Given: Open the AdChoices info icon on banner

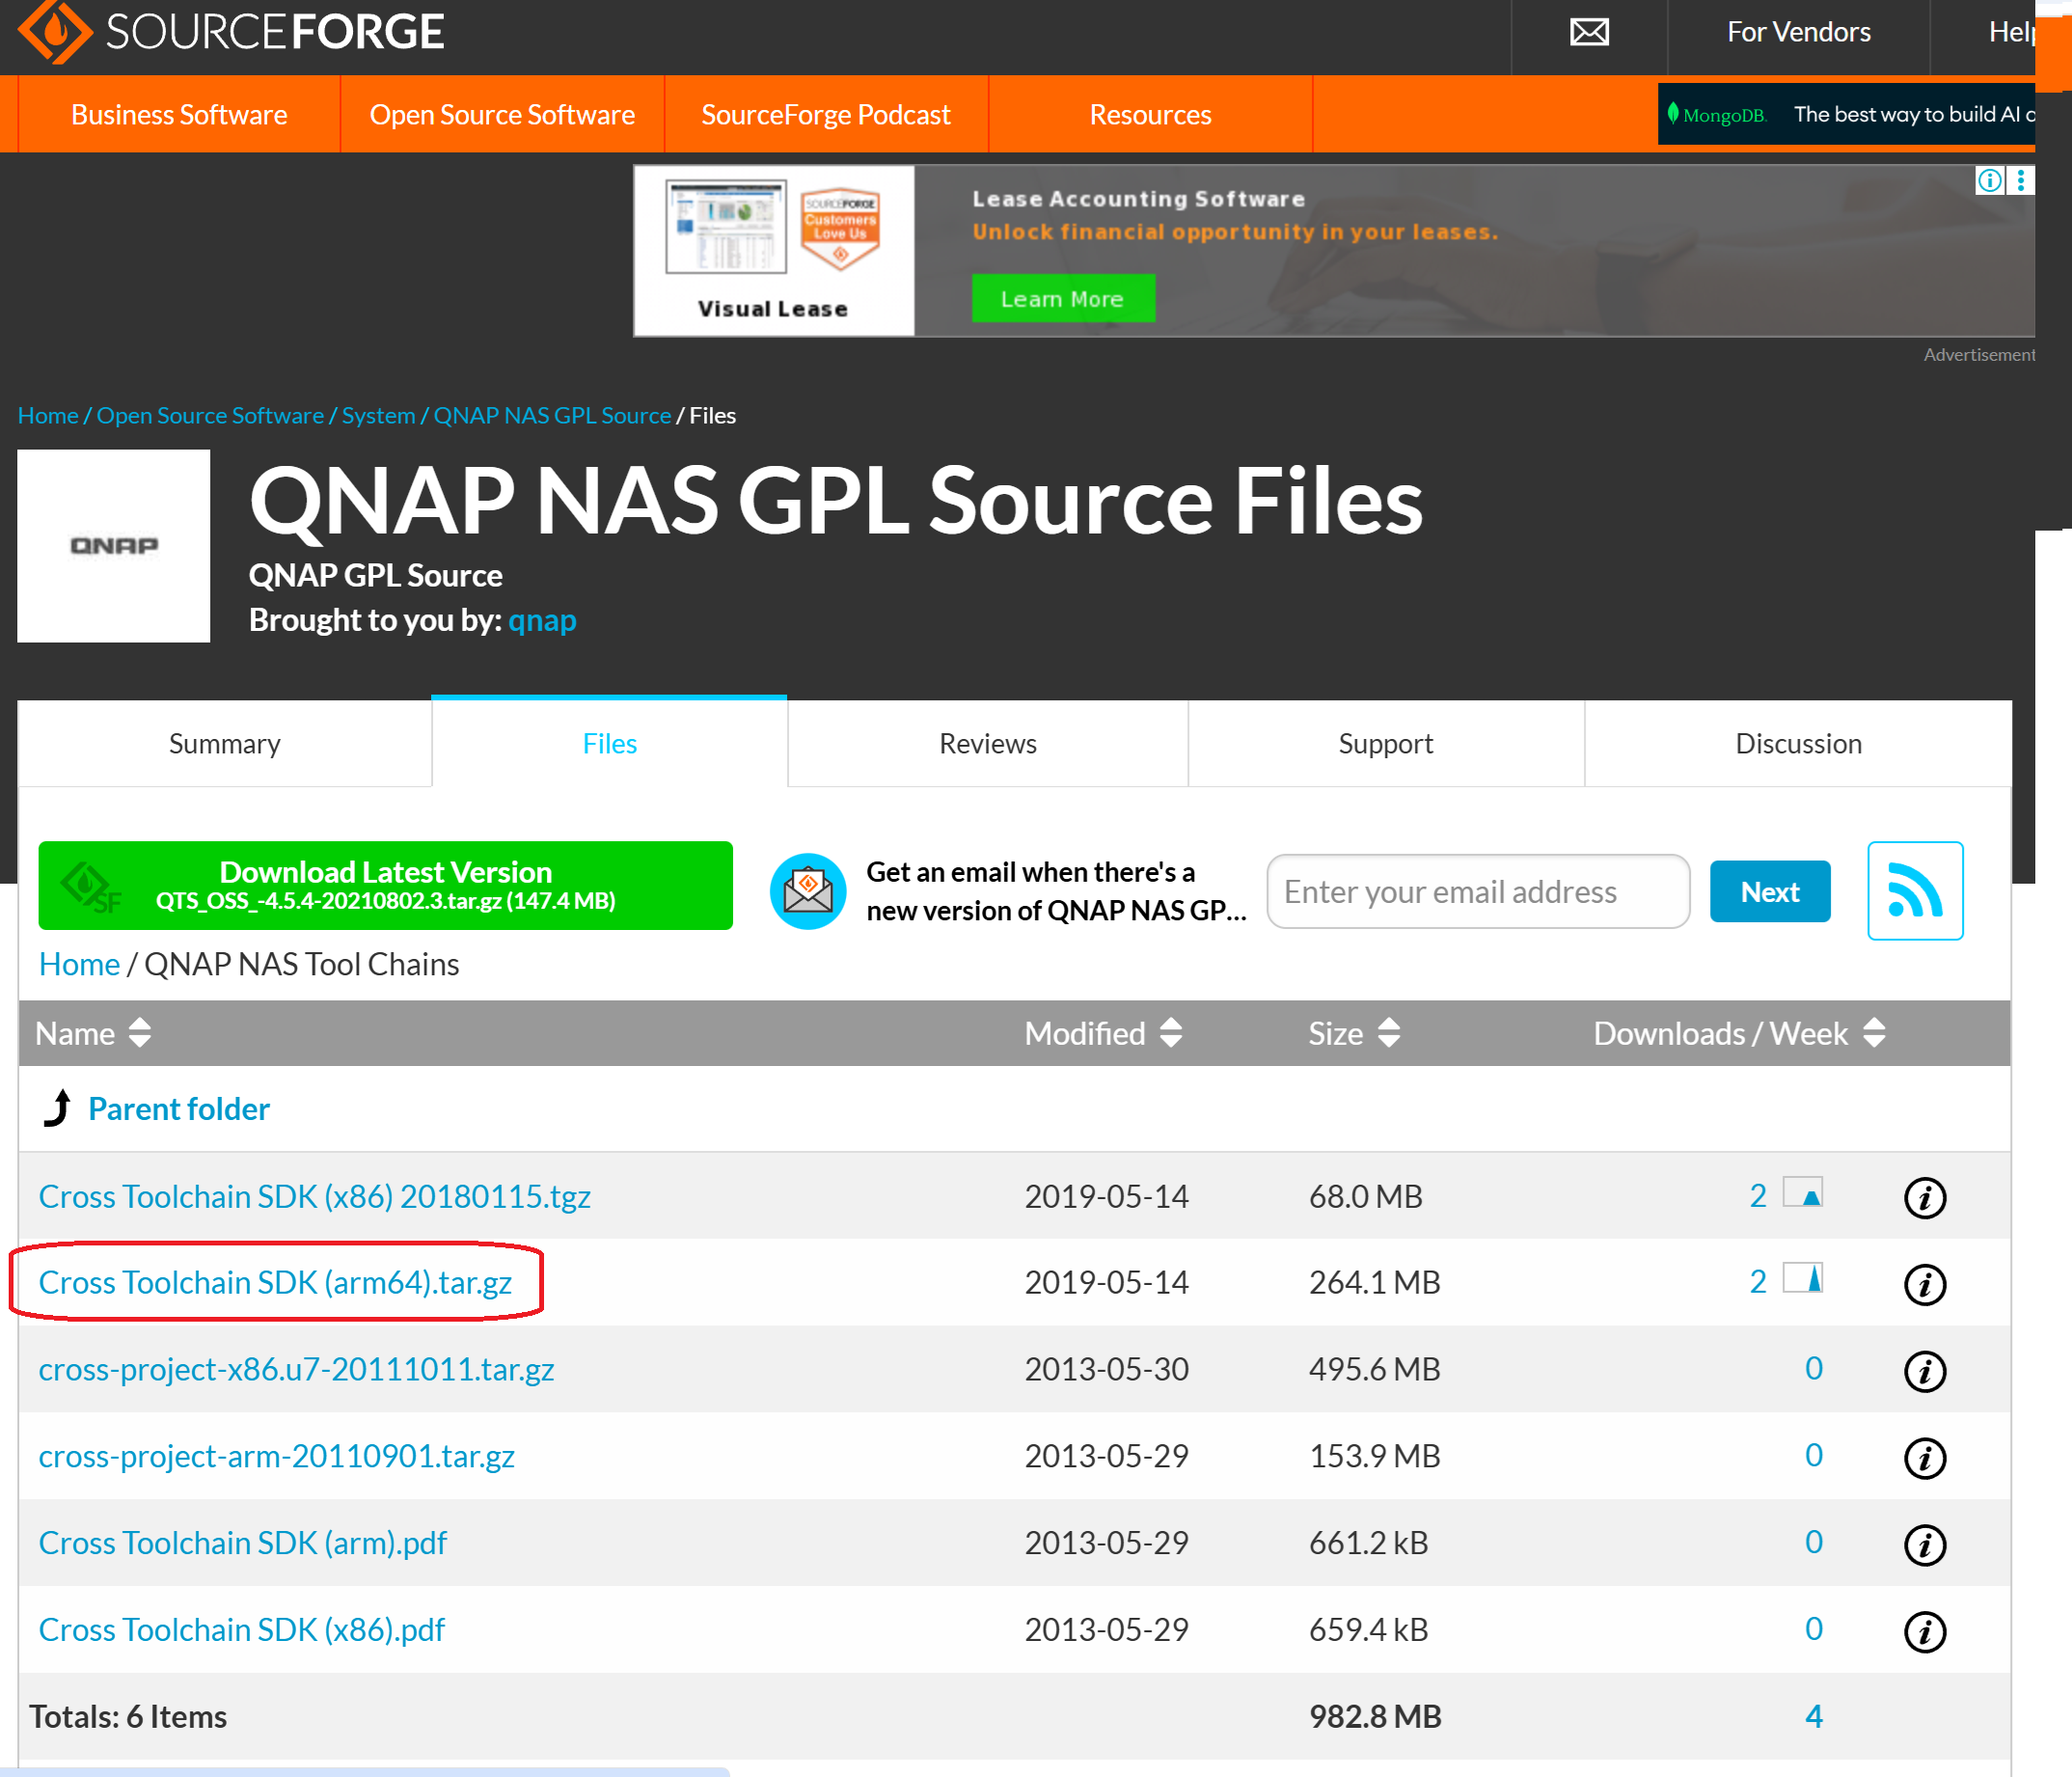Looking at the screenshot, I should click(1989, 180).
